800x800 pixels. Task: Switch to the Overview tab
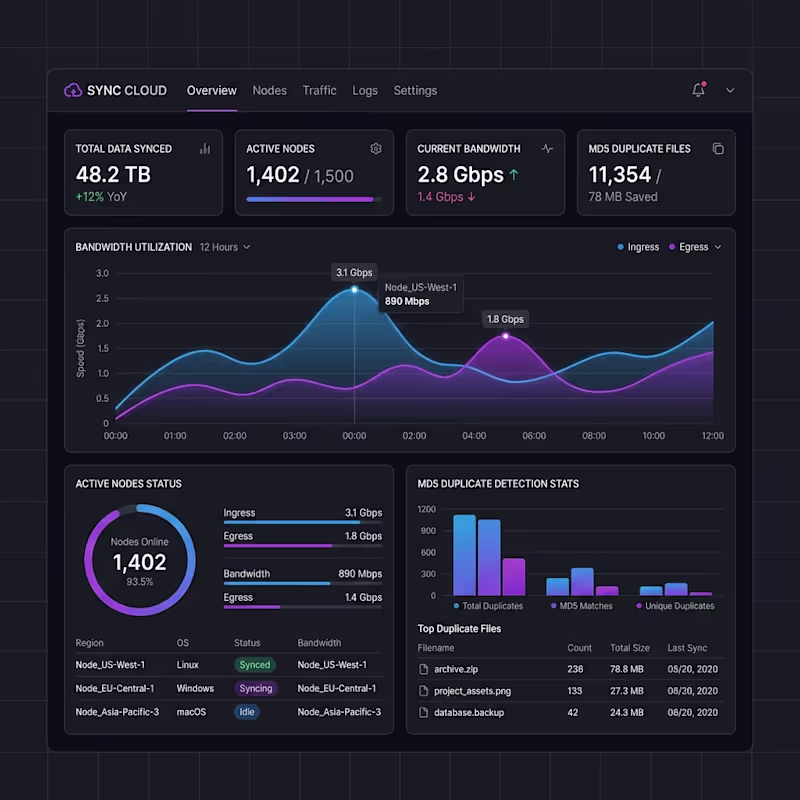[212, 90]
